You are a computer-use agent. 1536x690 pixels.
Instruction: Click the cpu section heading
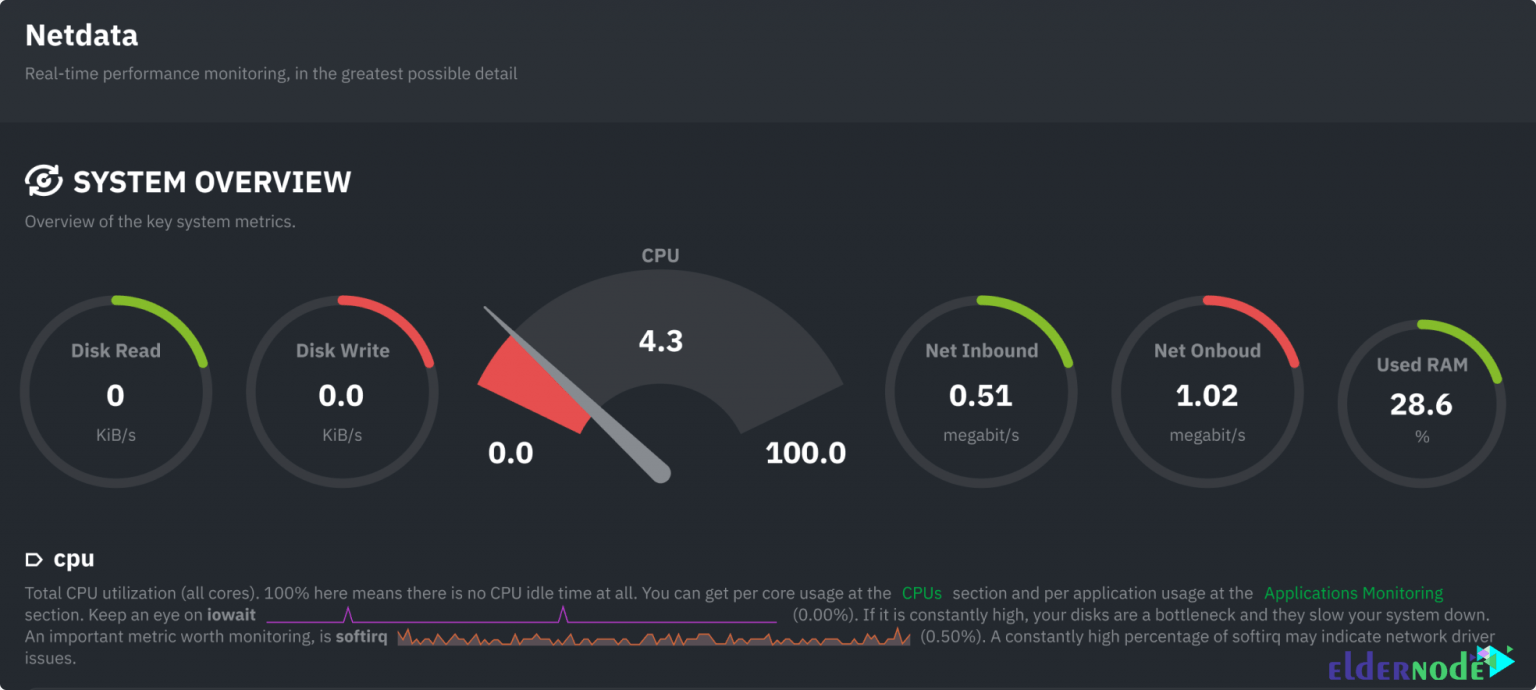pyautogui.click(x=74, y=559)
